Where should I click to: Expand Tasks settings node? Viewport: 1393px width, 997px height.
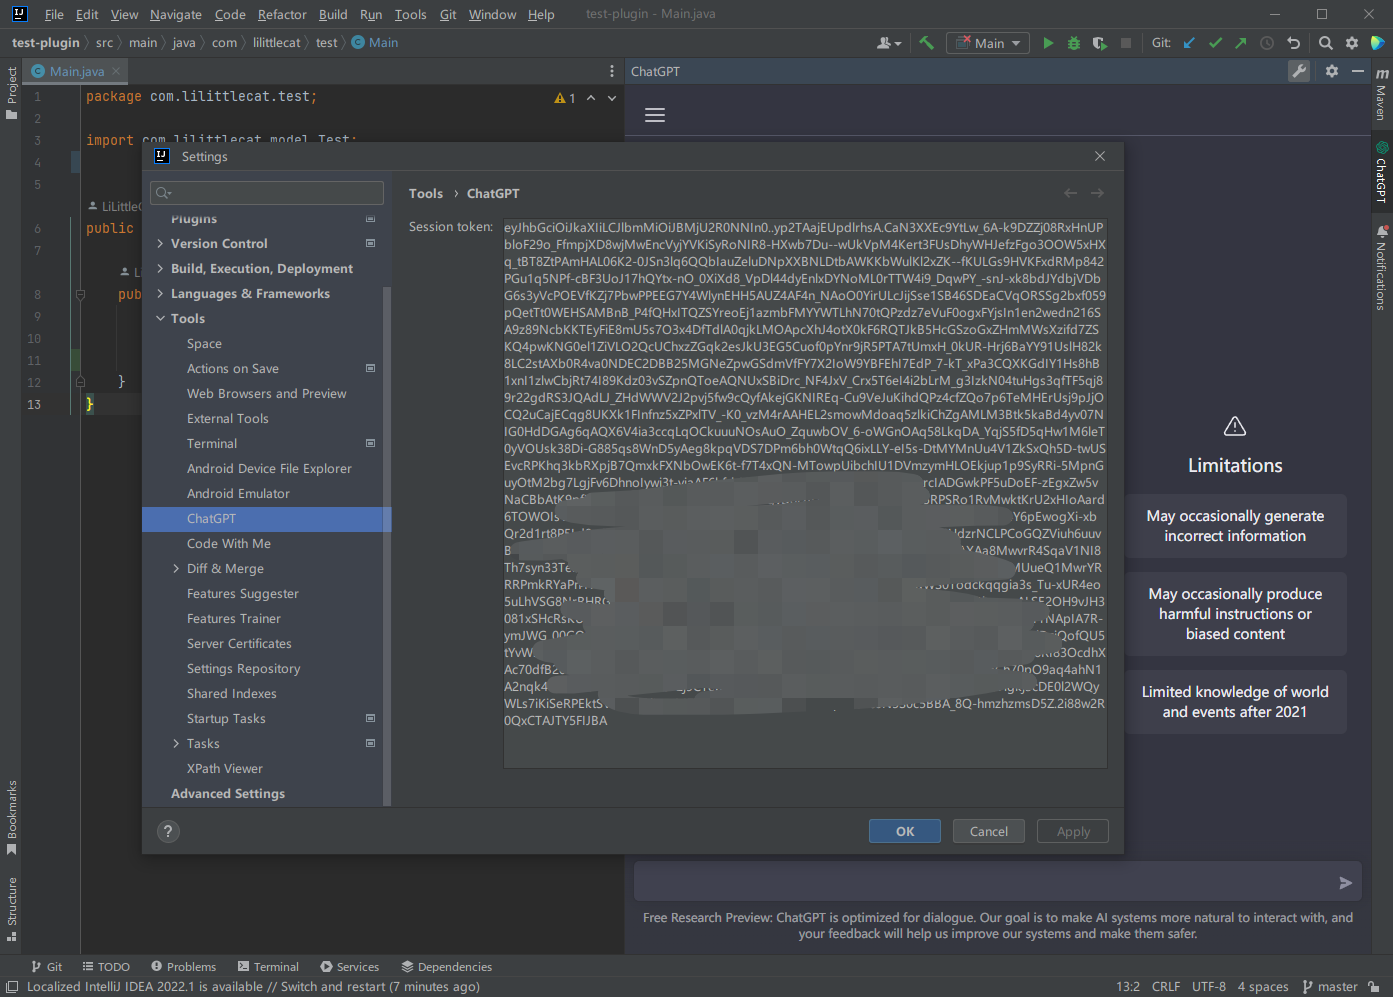[x=176, y=743]
